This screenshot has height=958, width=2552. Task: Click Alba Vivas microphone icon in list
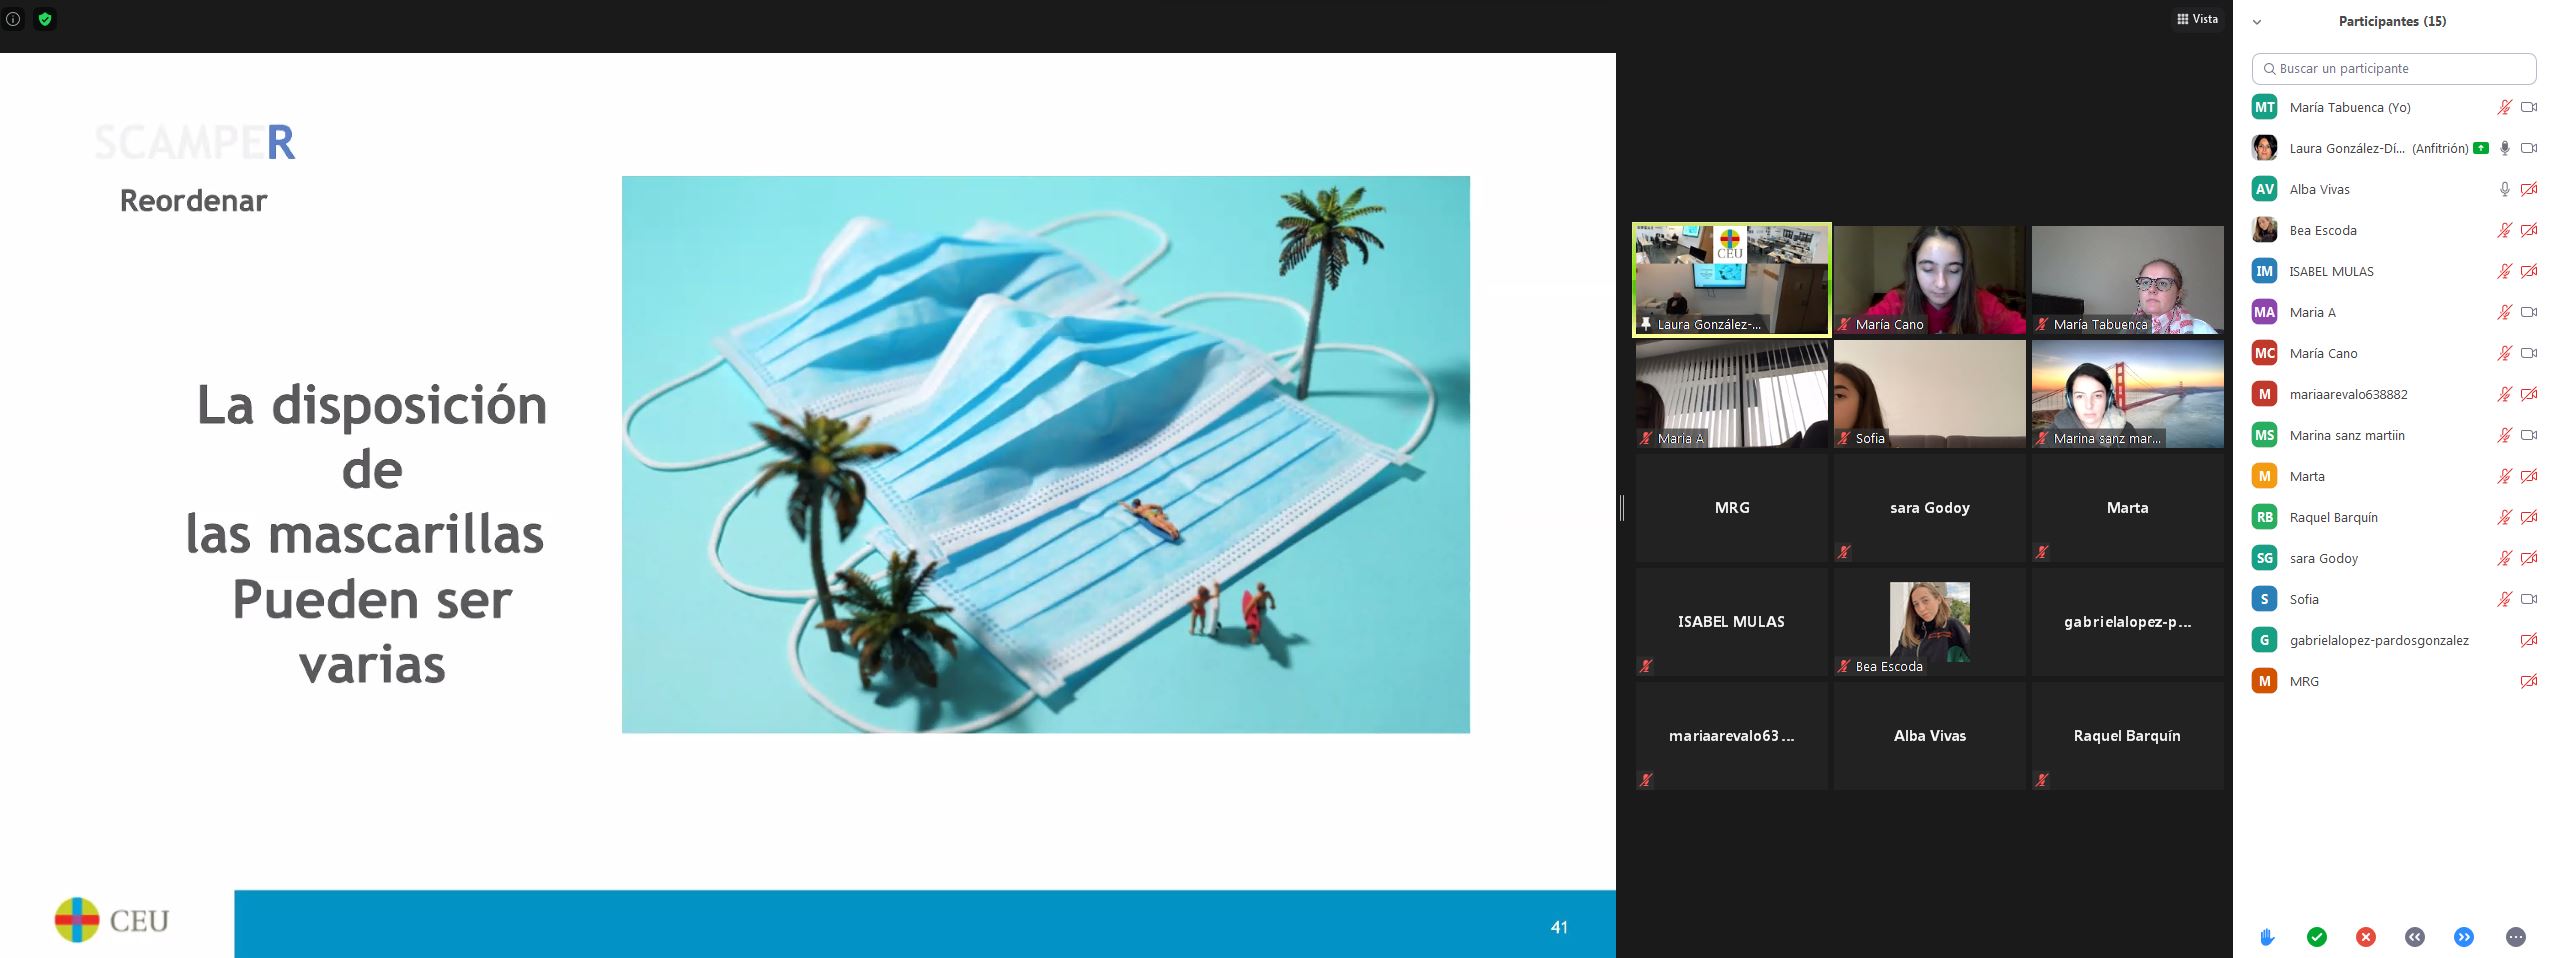point(2504,189)
